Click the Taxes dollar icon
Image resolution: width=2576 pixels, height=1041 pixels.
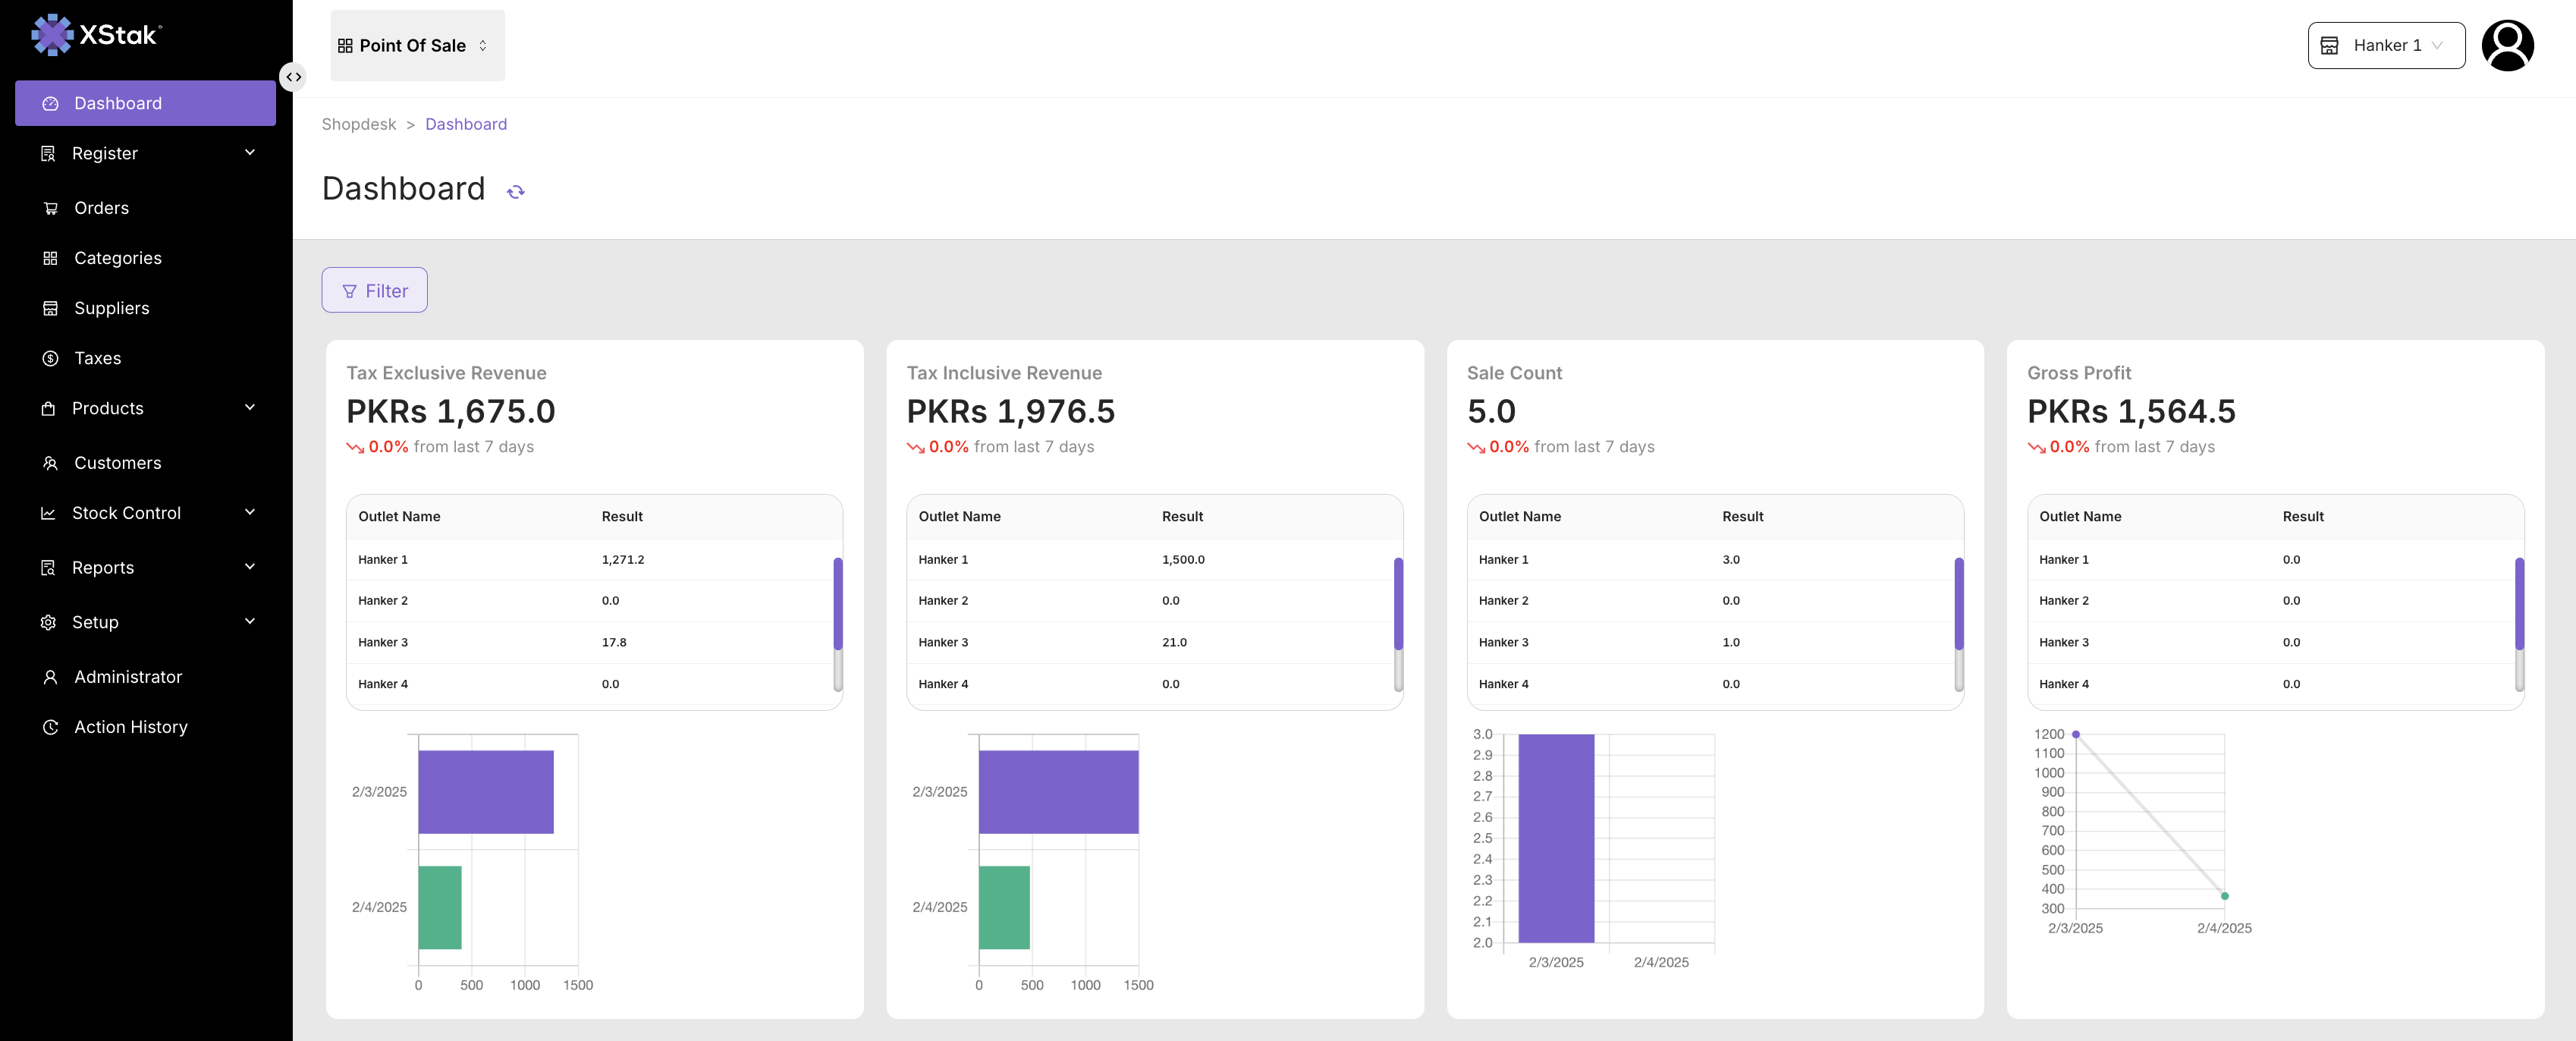click(50, 358)
